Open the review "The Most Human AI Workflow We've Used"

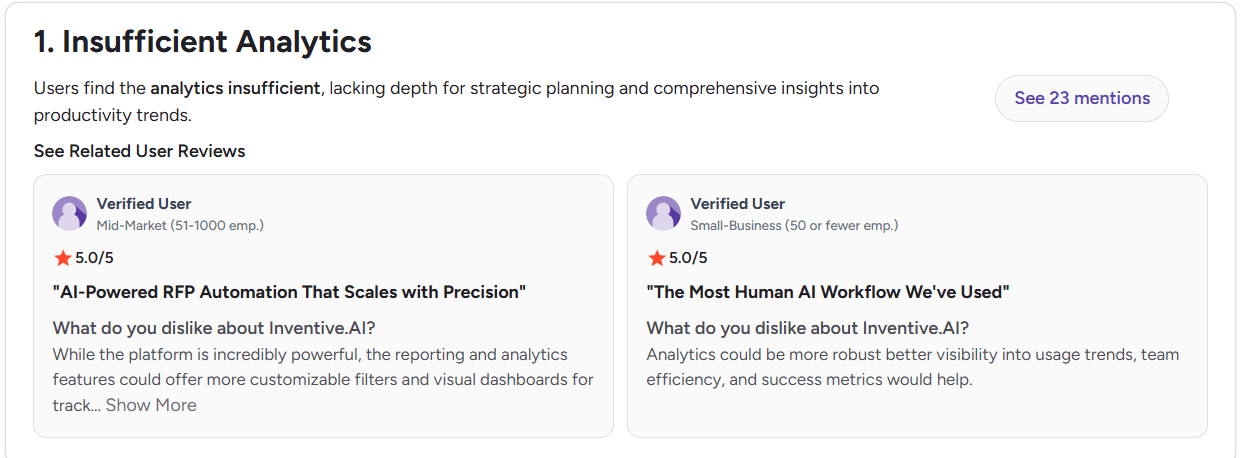tap(828, 292)
